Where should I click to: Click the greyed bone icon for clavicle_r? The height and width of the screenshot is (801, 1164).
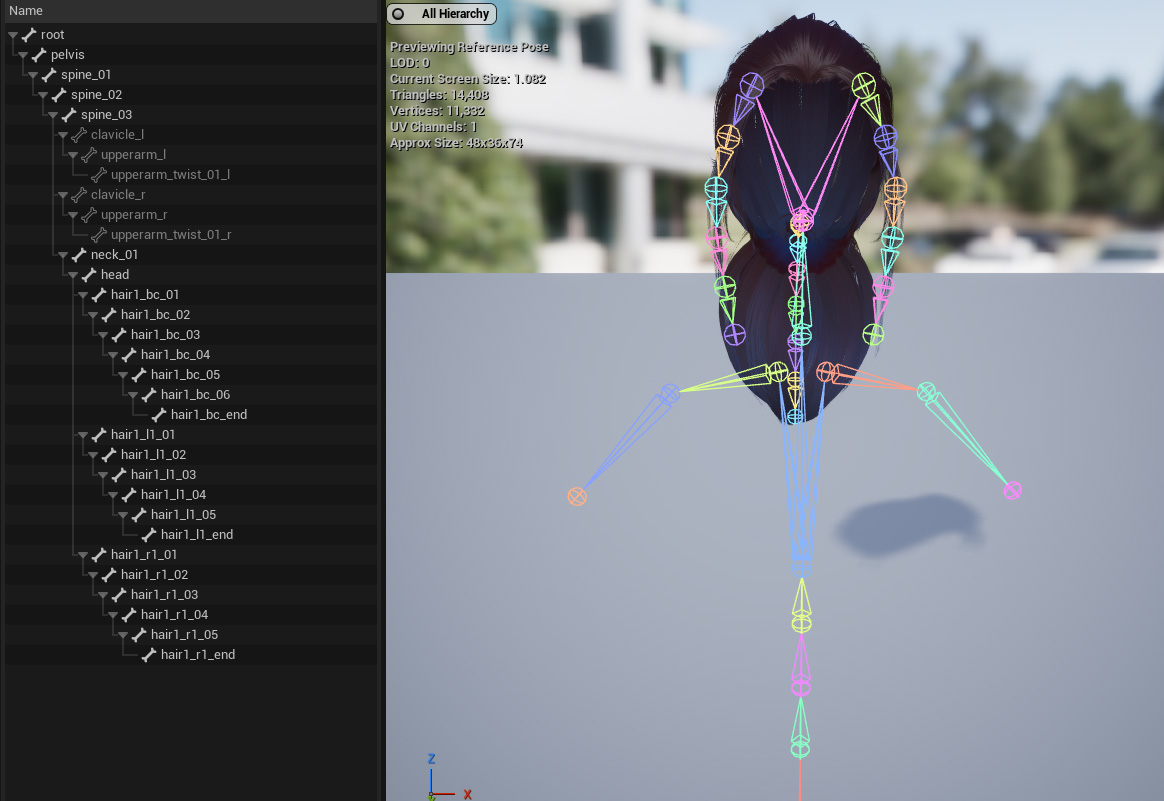click(x=79, y=194)
